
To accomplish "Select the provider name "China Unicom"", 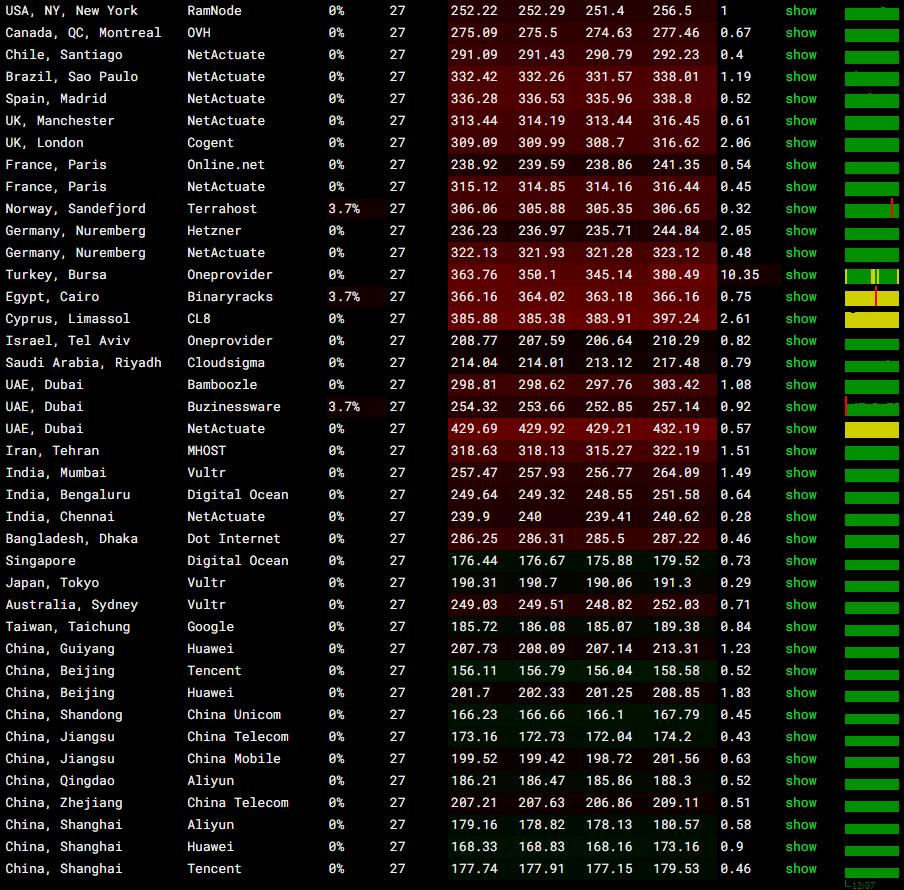I will coord(233,715).
